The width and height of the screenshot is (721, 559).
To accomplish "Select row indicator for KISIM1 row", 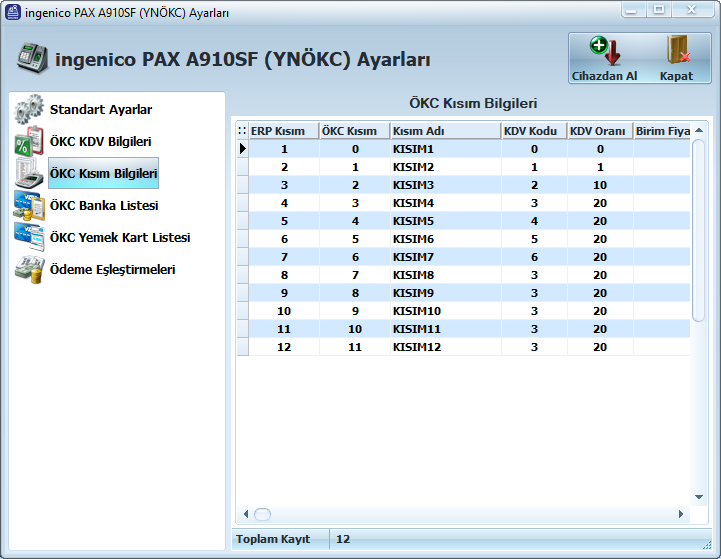I will click(x=243, y=149).
